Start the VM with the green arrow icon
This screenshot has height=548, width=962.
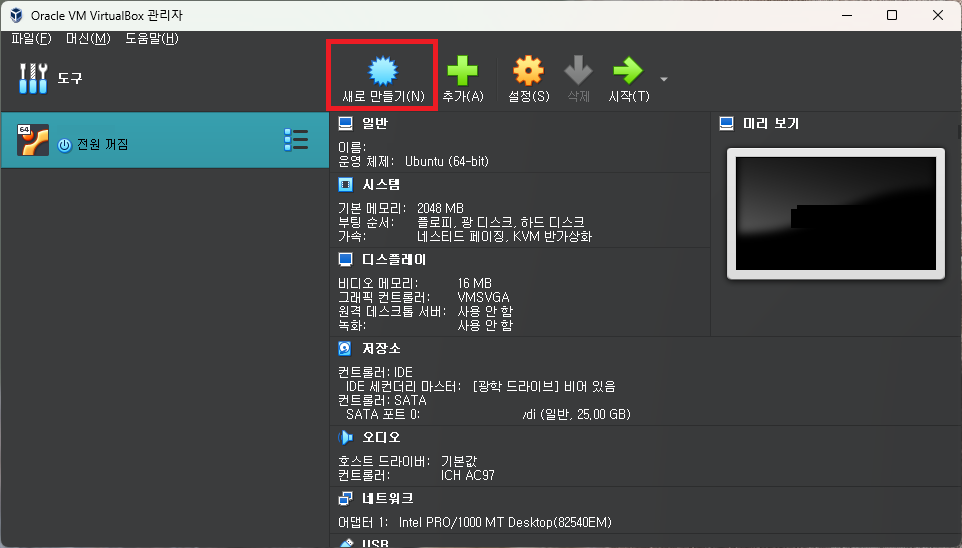click(628, 71)
